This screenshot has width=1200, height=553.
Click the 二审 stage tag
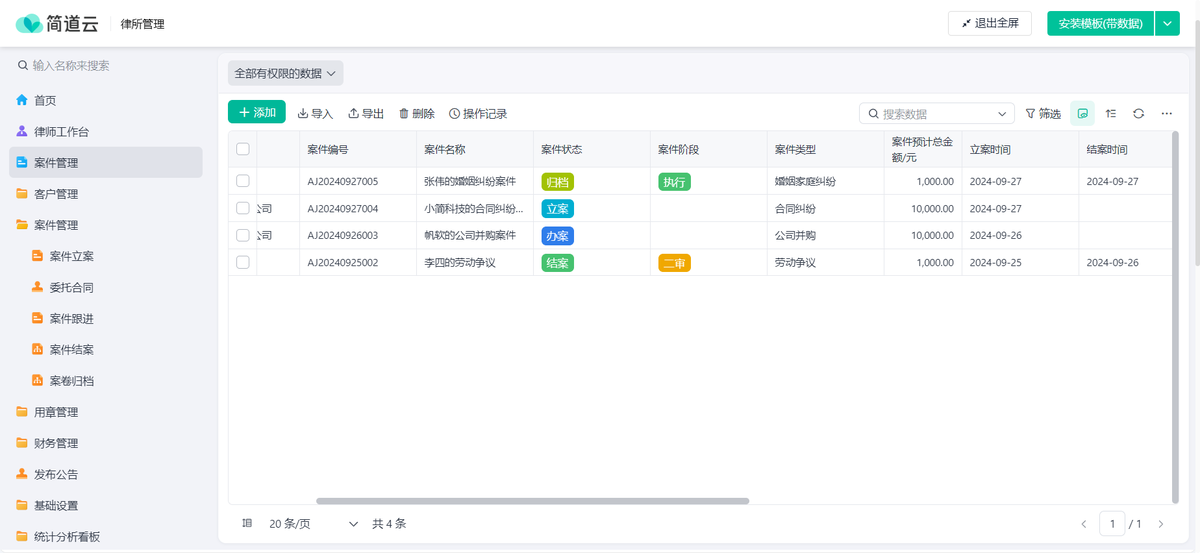point(674,263)
